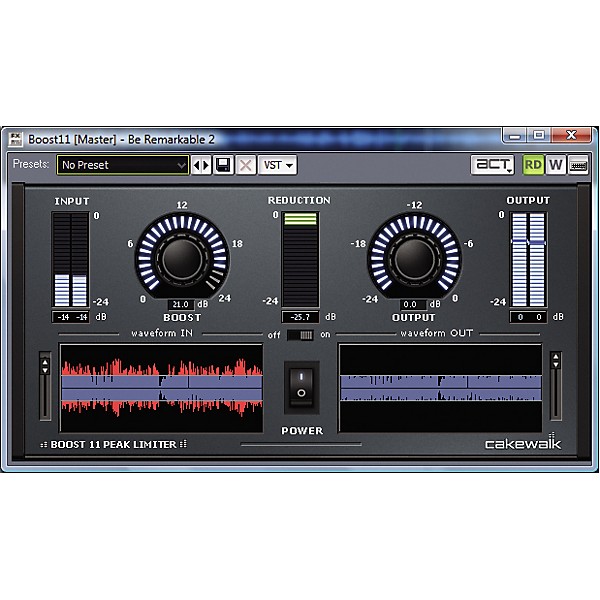Viewport: 600px width, 600px height.
Task: Open the VST dropdown menu
Action: (x=278, y=165)
